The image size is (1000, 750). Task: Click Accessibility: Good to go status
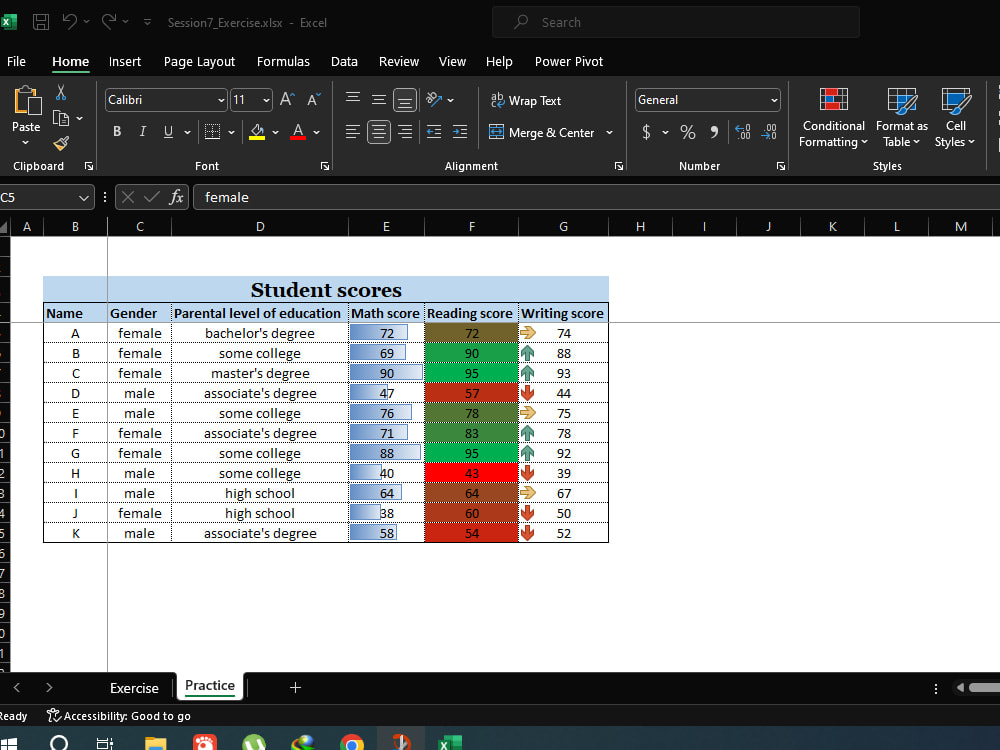point(119,716)
